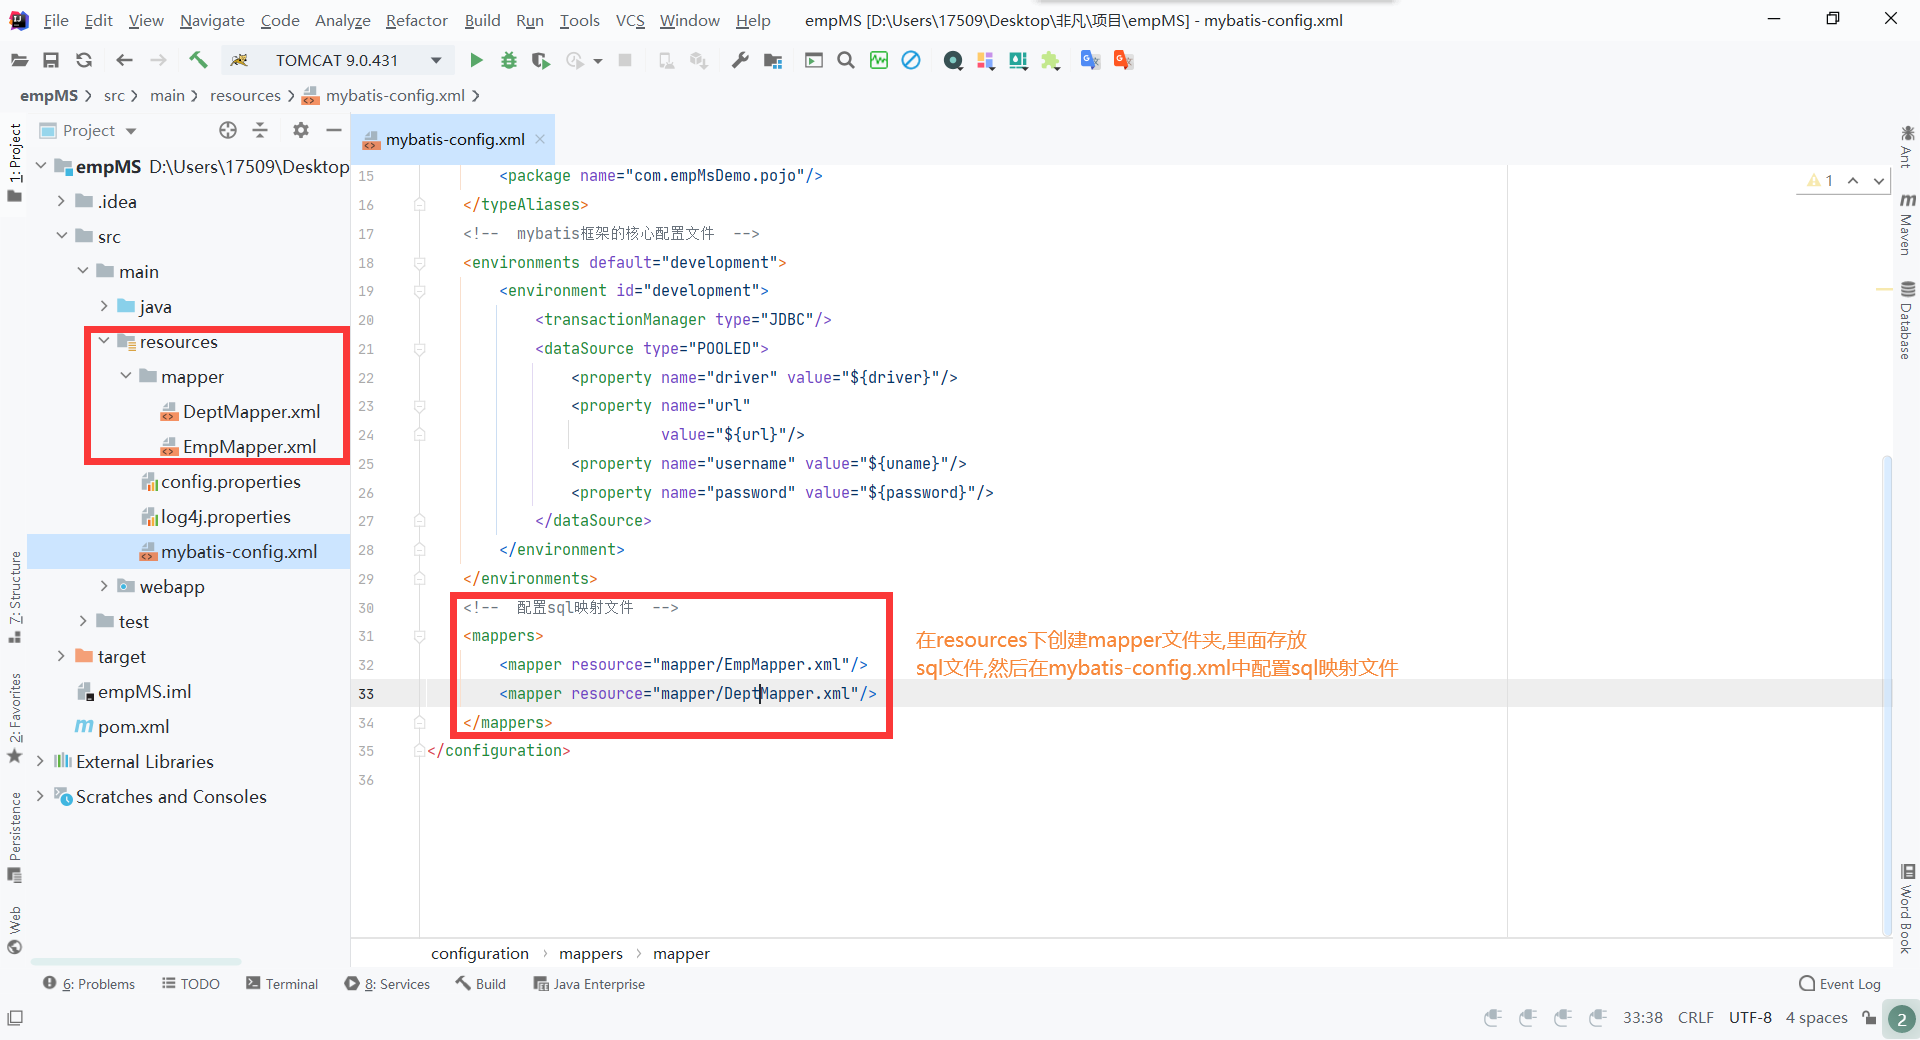Screen dimensions: 1920x1040
Task: Open the VCS menu
Action: (x=630, y=20)
